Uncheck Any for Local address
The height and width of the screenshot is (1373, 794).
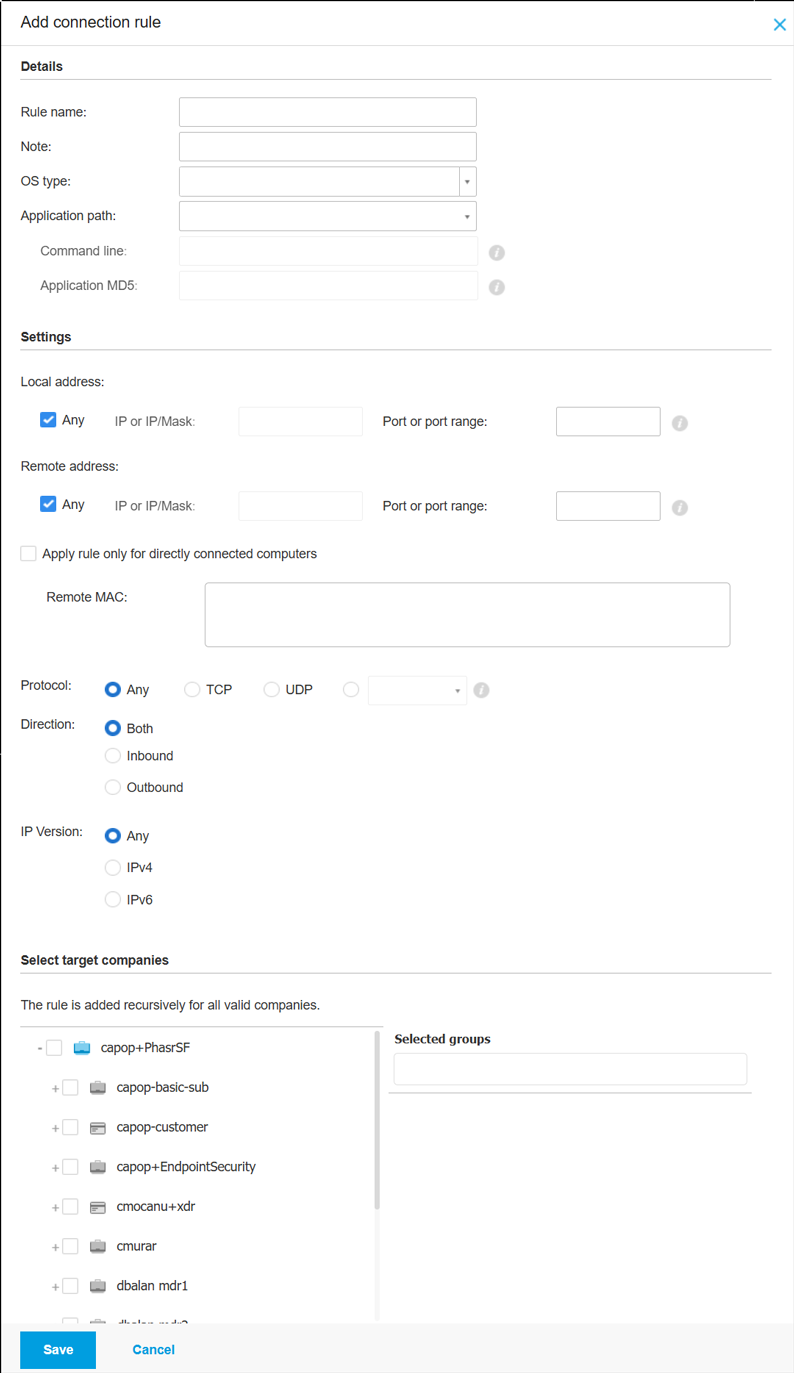pos(48,420)
